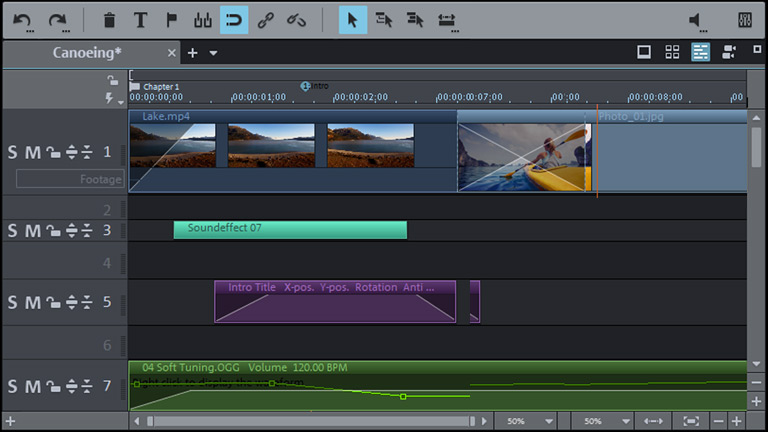Maximize the arranger panel square icon
The image size is (768, 432).
[757, 49]
